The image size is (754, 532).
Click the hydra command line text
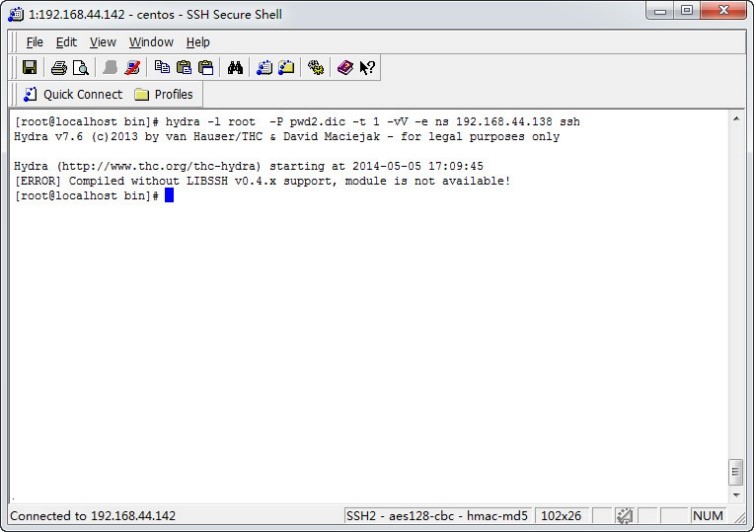[373, 122]
